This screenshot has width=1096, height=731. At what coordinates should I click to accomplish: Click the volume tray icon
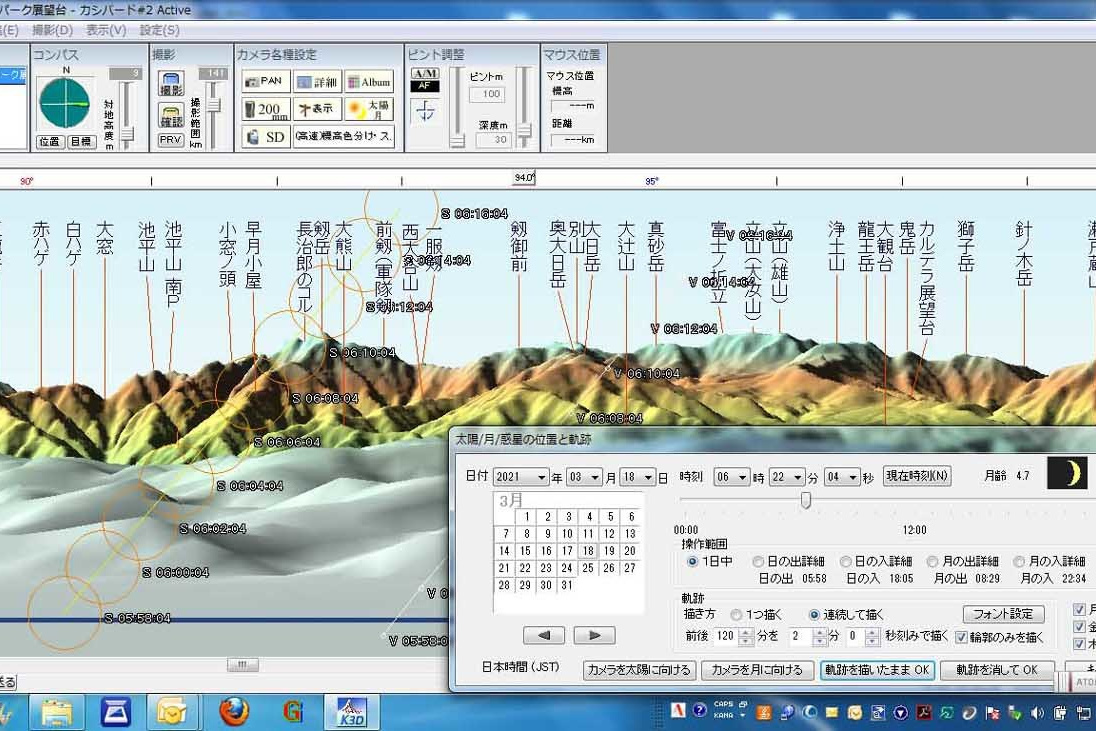pos(1037,713)
